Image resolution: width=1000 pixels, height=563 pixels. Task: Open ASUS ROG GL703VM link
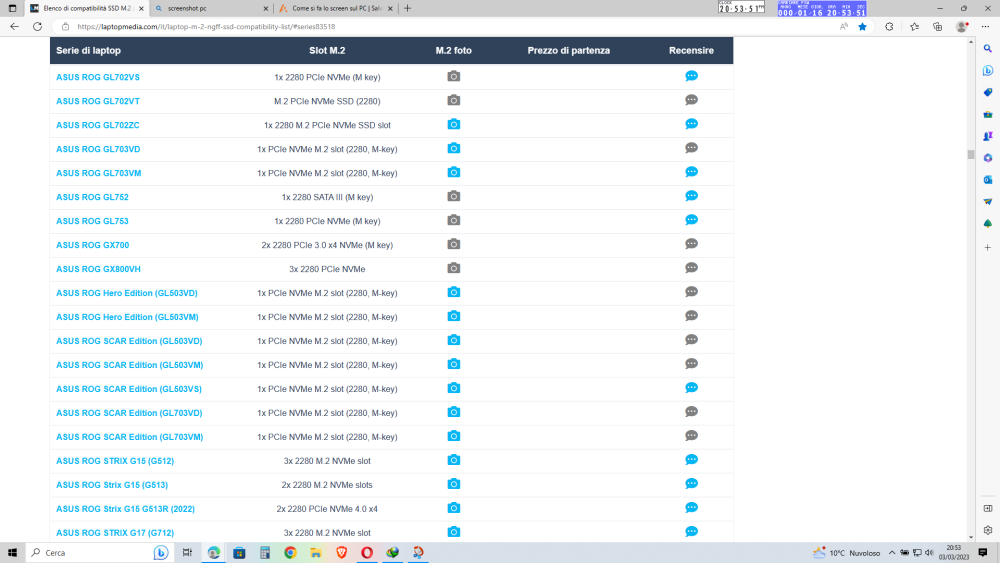click(99, 173)
